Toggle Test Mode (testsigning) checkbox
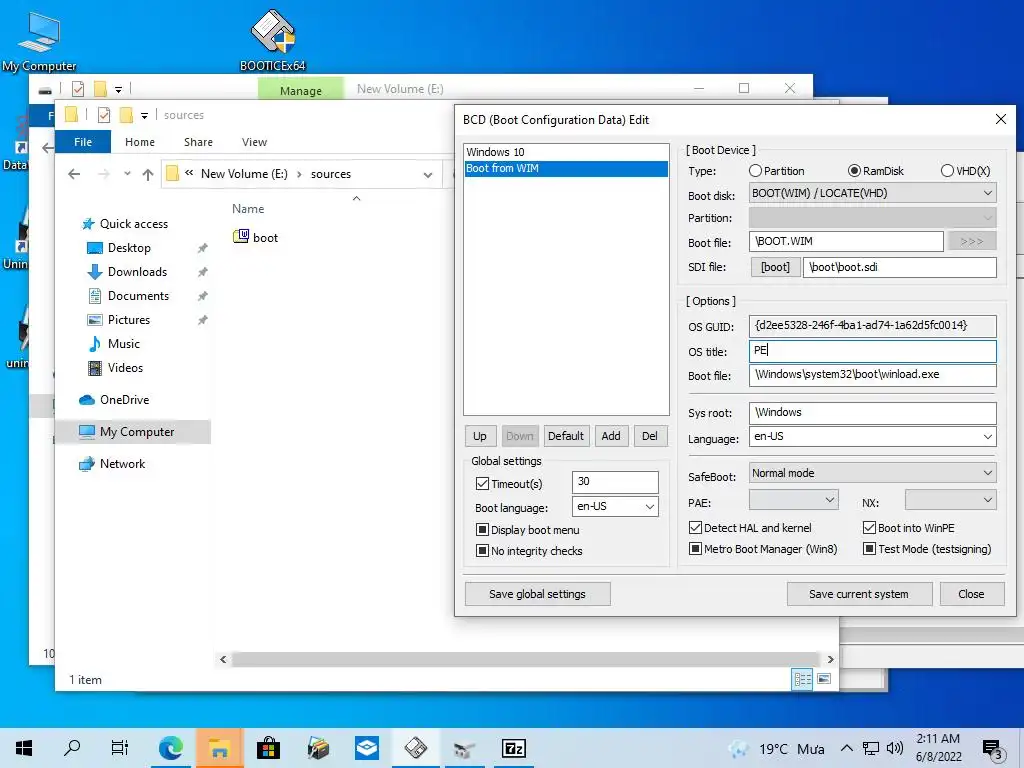The width and height of the screenshot is (1024, 768). (869, 549)
